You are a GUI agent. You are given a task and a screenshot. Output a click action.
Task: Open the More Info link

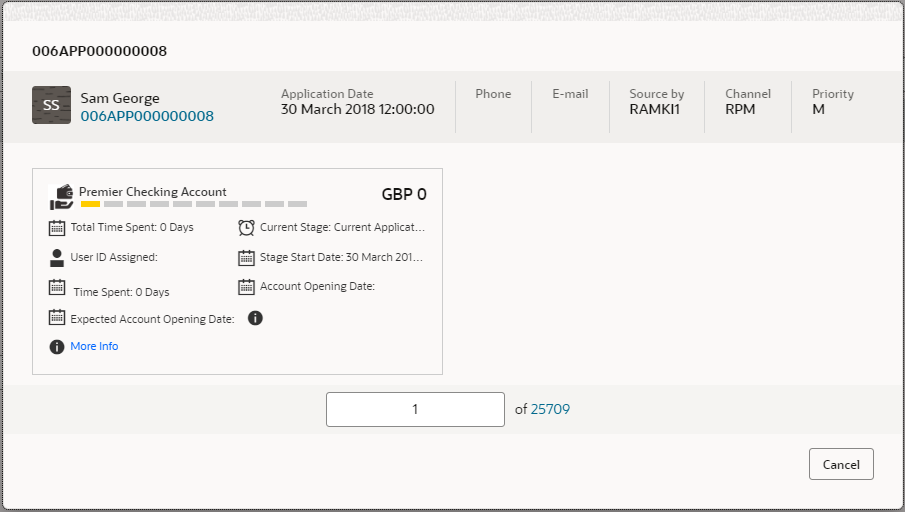click(x=94, y=346)
